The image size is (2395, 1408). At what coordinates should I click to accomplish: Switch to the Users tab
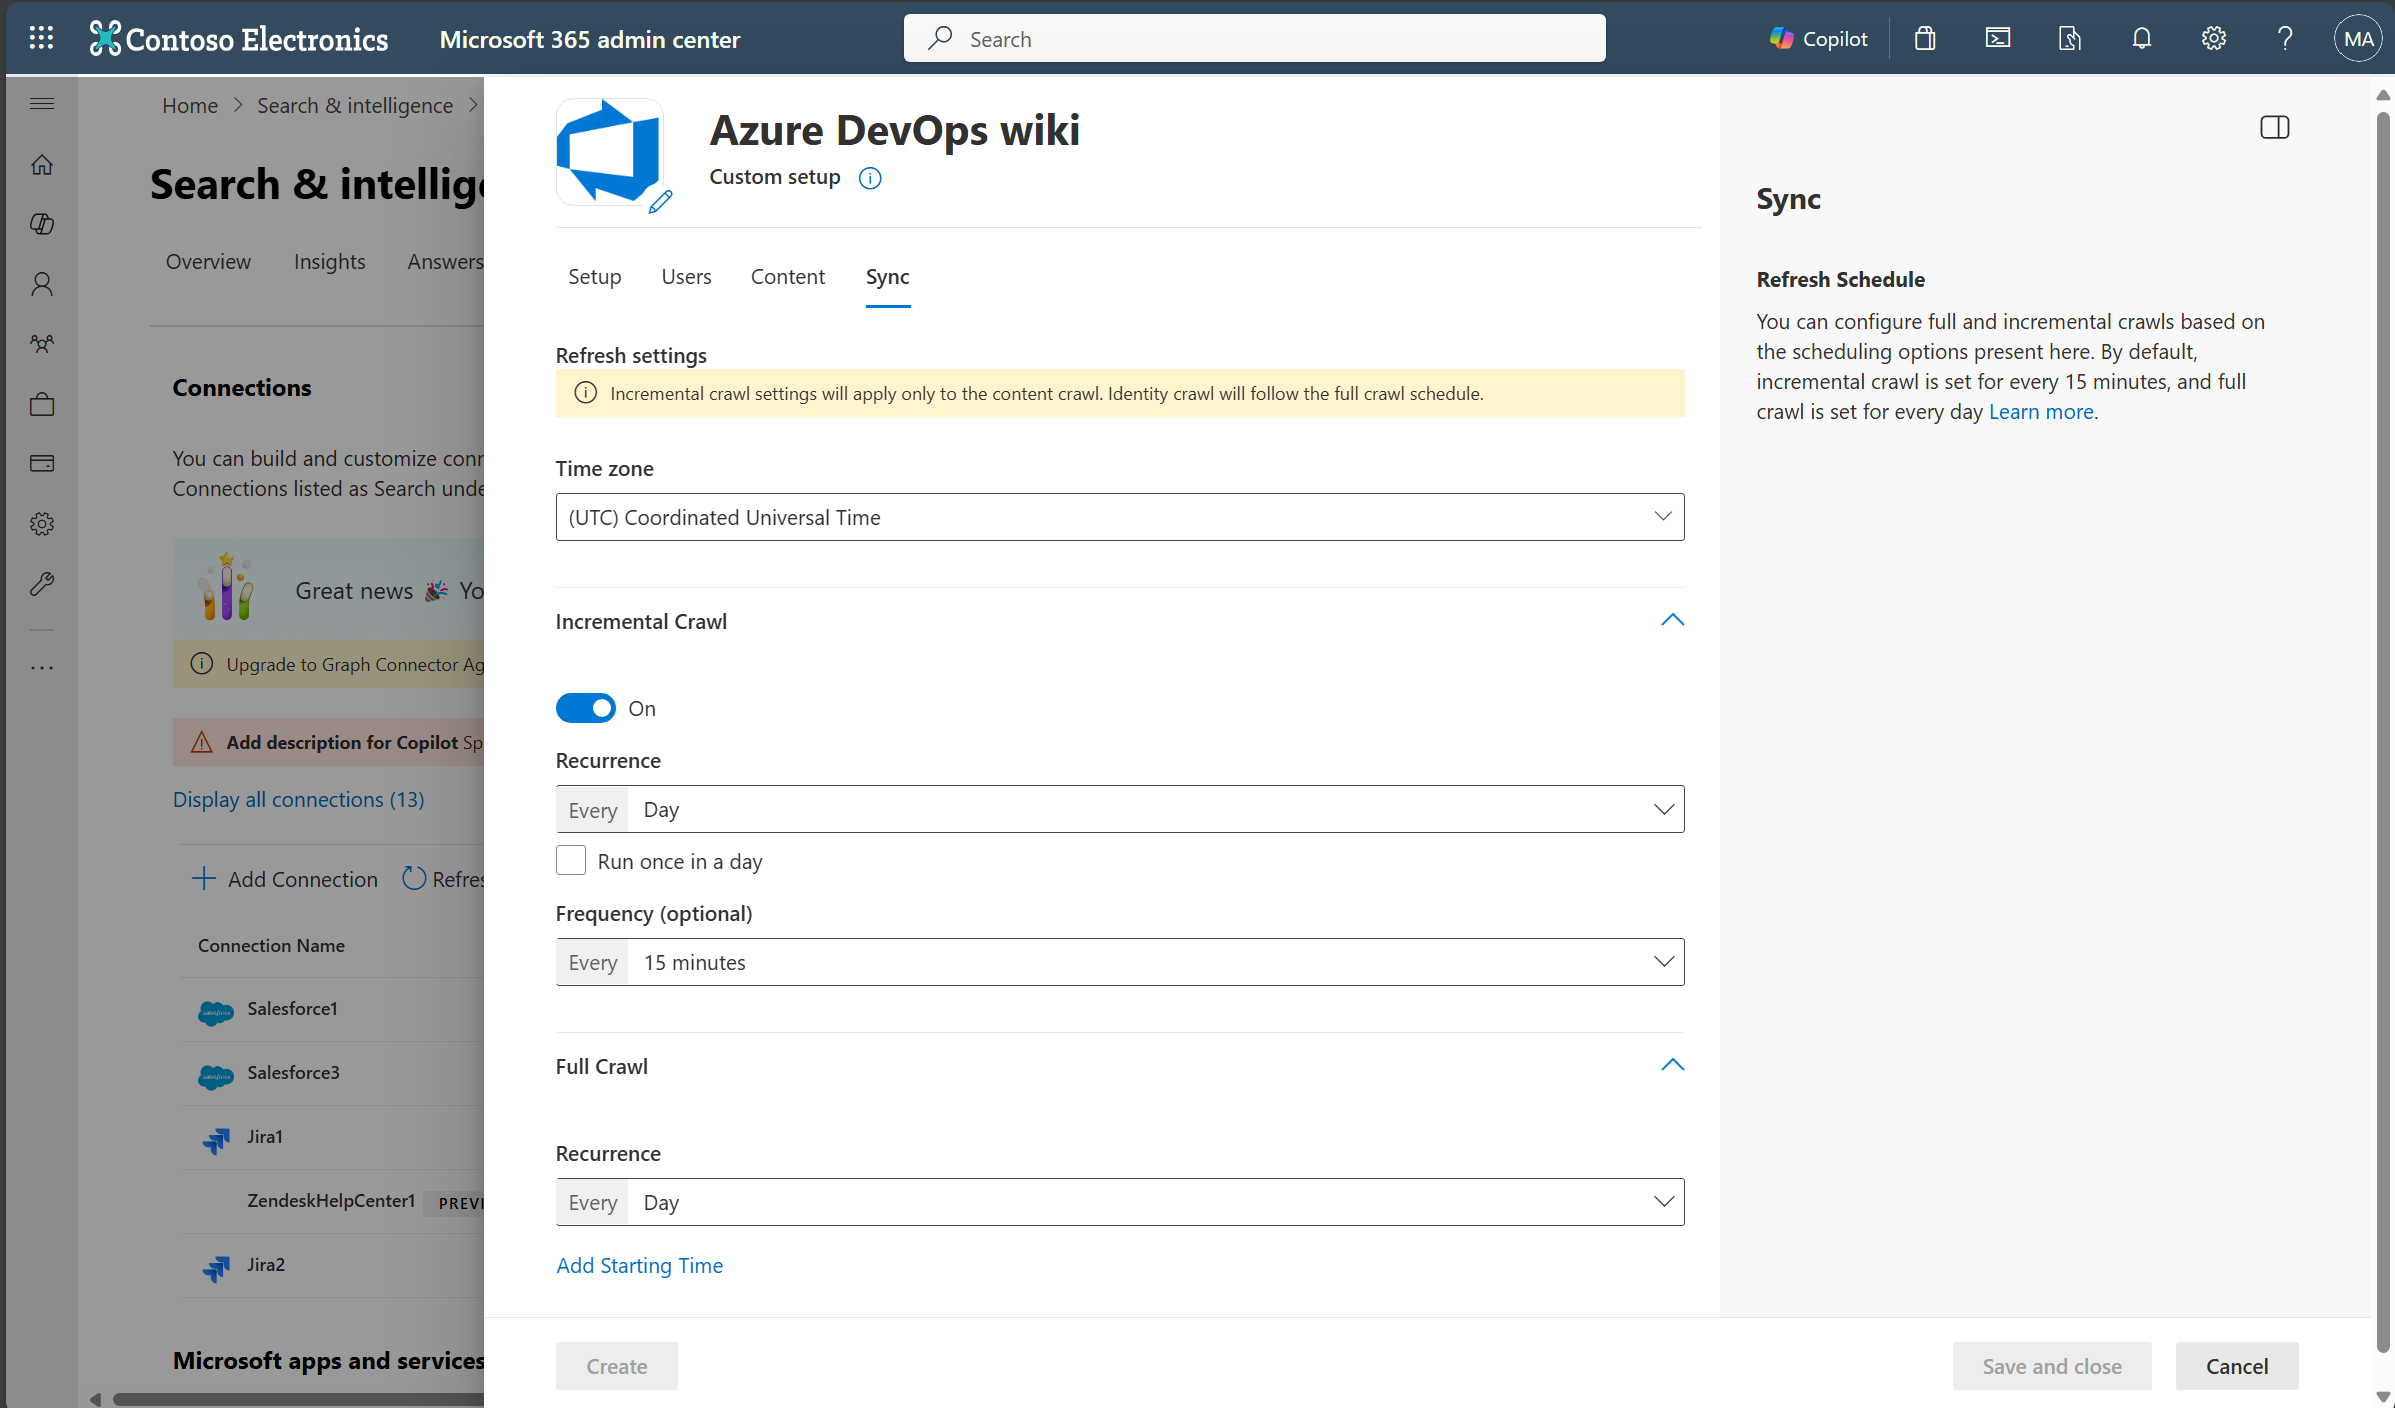pos(686,277)
